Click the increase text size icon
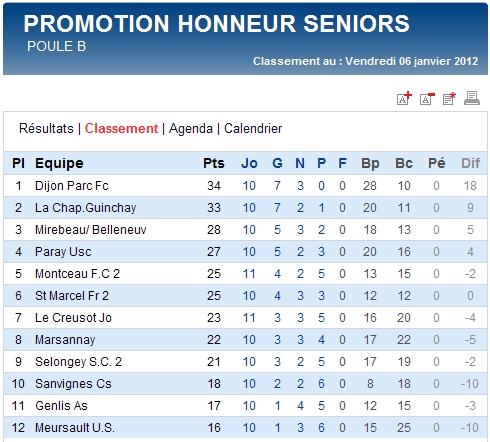The width and height of the screenshot is (490, 442). coord(404,98)
